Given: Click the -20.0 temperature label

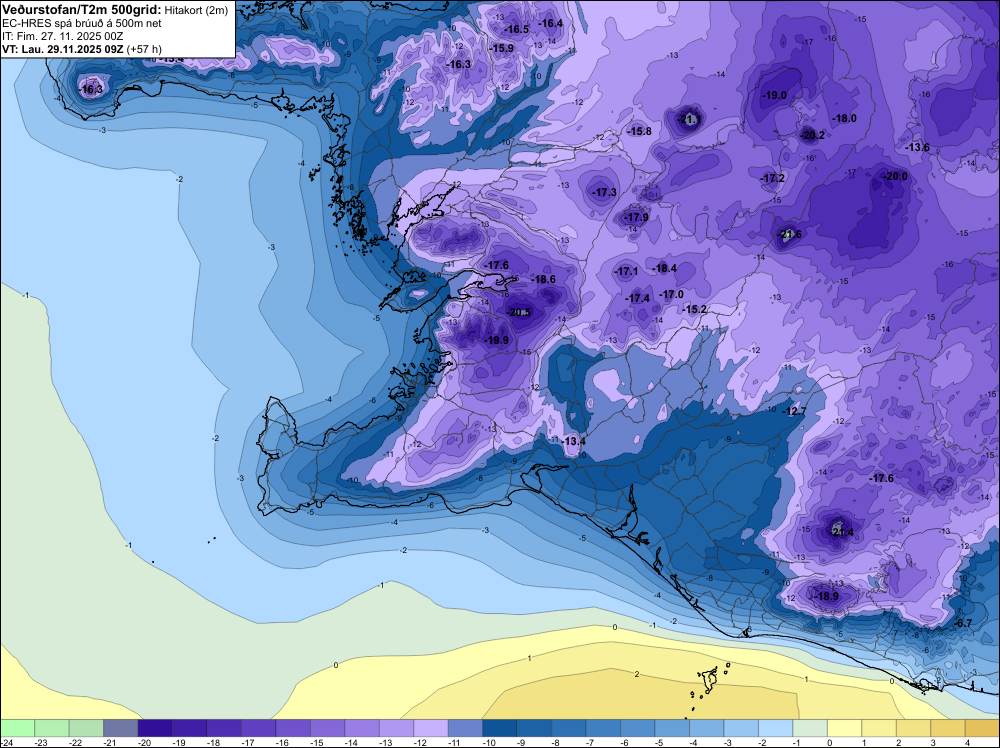Looking at the screenshot, I should [x=895, y=177].
